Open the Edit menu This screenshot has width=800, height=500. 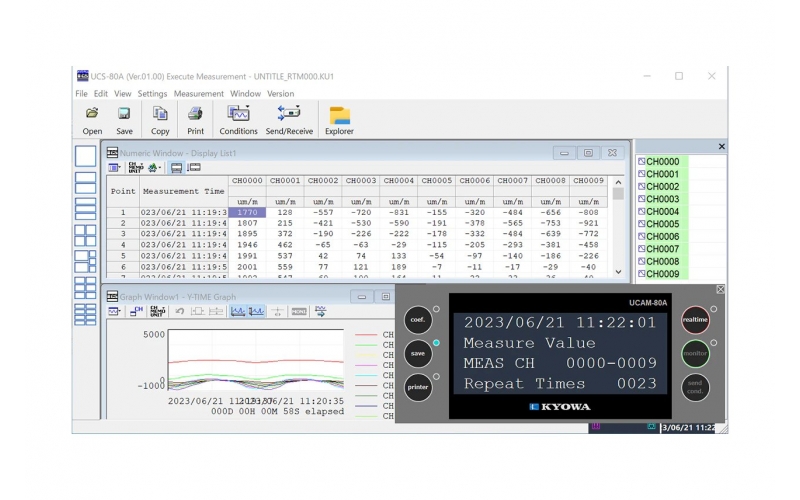[101, 94]
